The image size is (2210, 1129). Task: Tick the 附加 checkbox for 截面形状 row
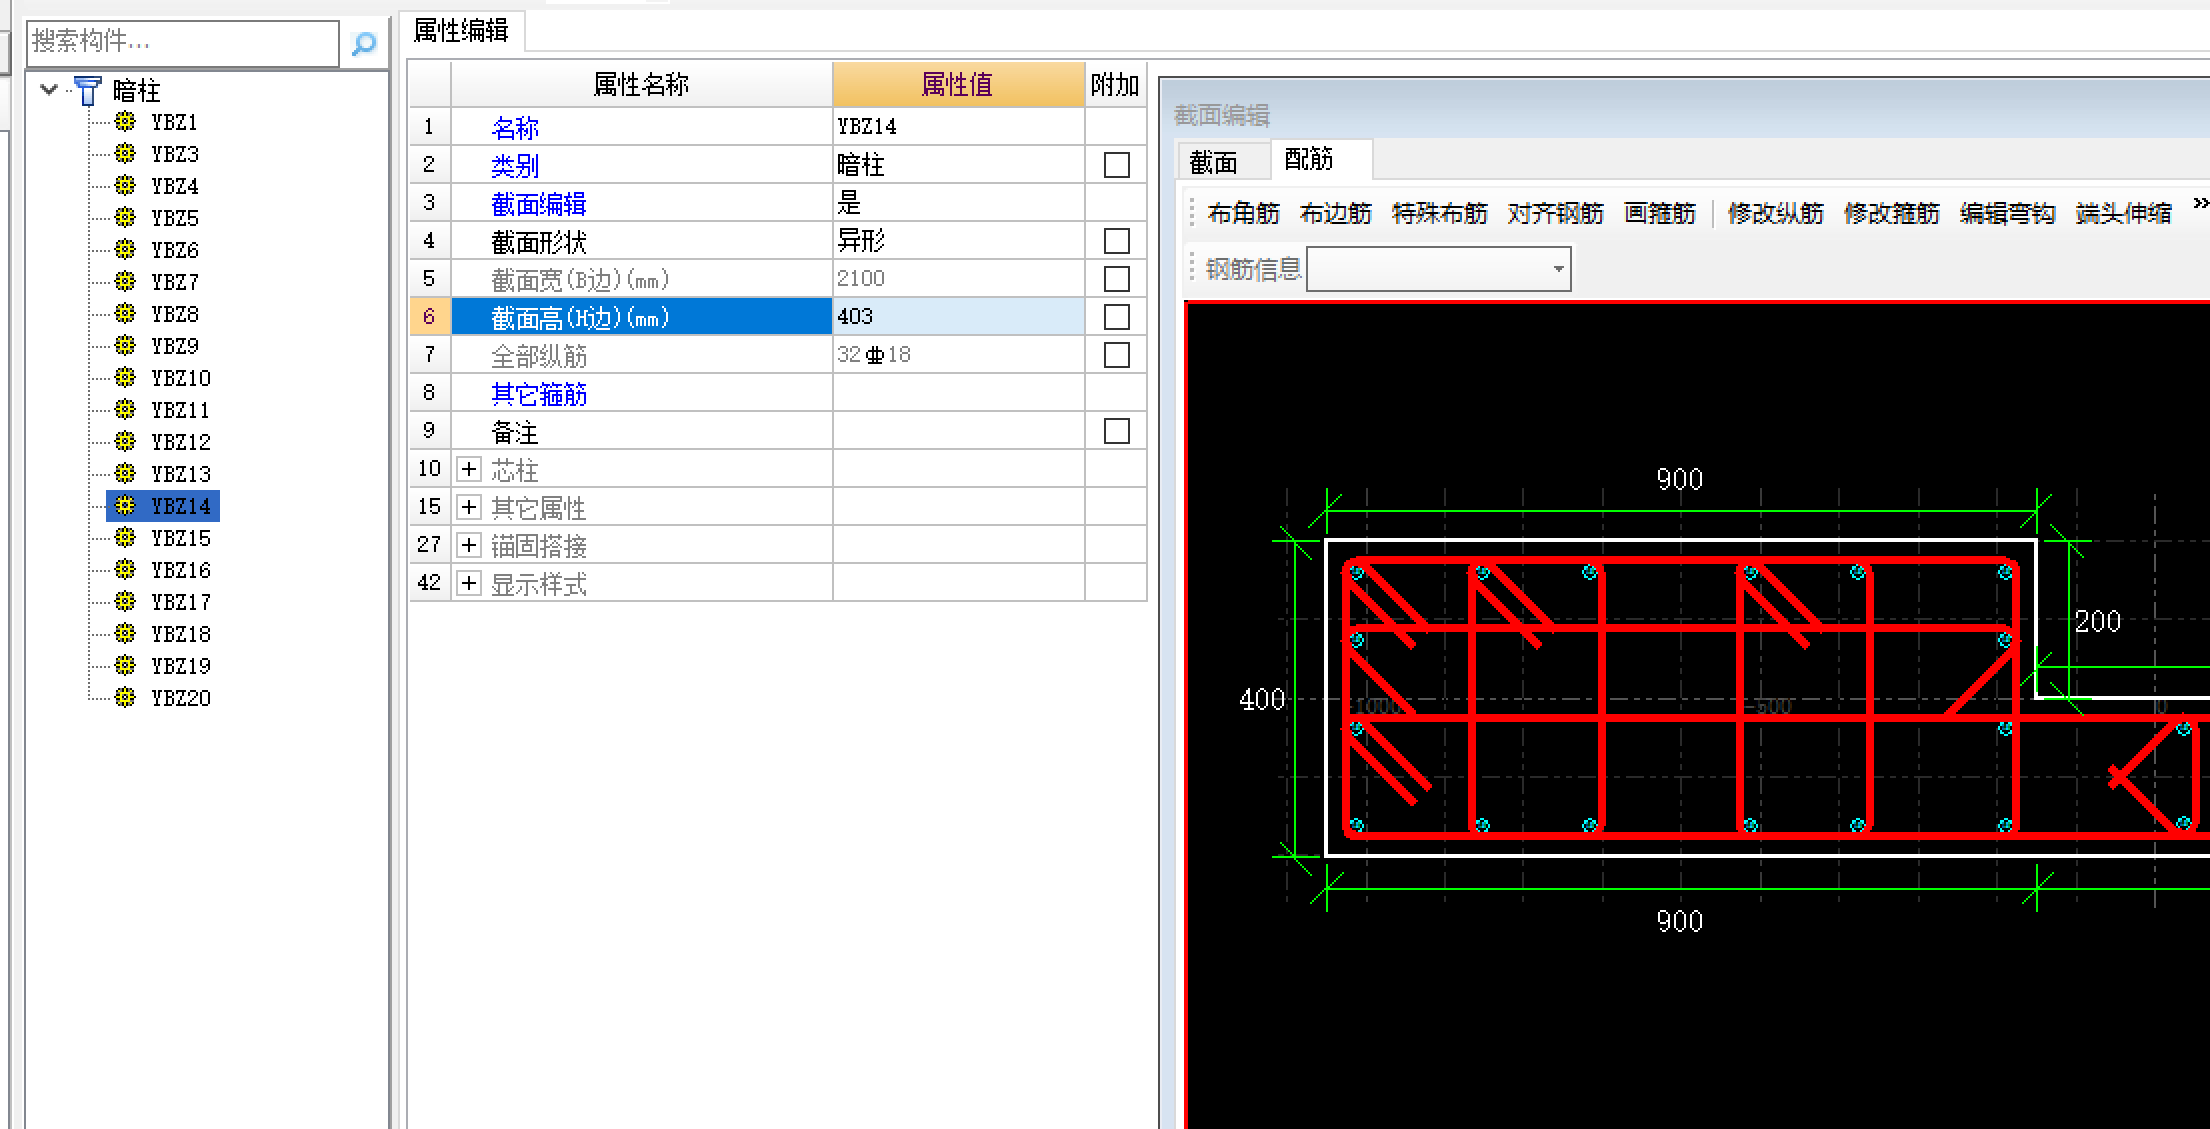(1116, 241)
